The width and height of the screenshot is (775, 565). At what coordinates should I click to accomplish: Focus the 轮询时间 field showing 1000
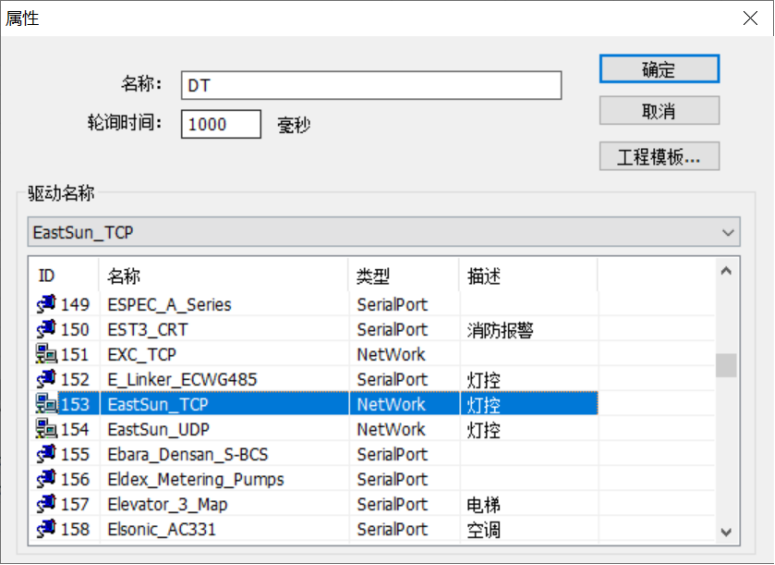pyautogui.click(x=221, y=124)
